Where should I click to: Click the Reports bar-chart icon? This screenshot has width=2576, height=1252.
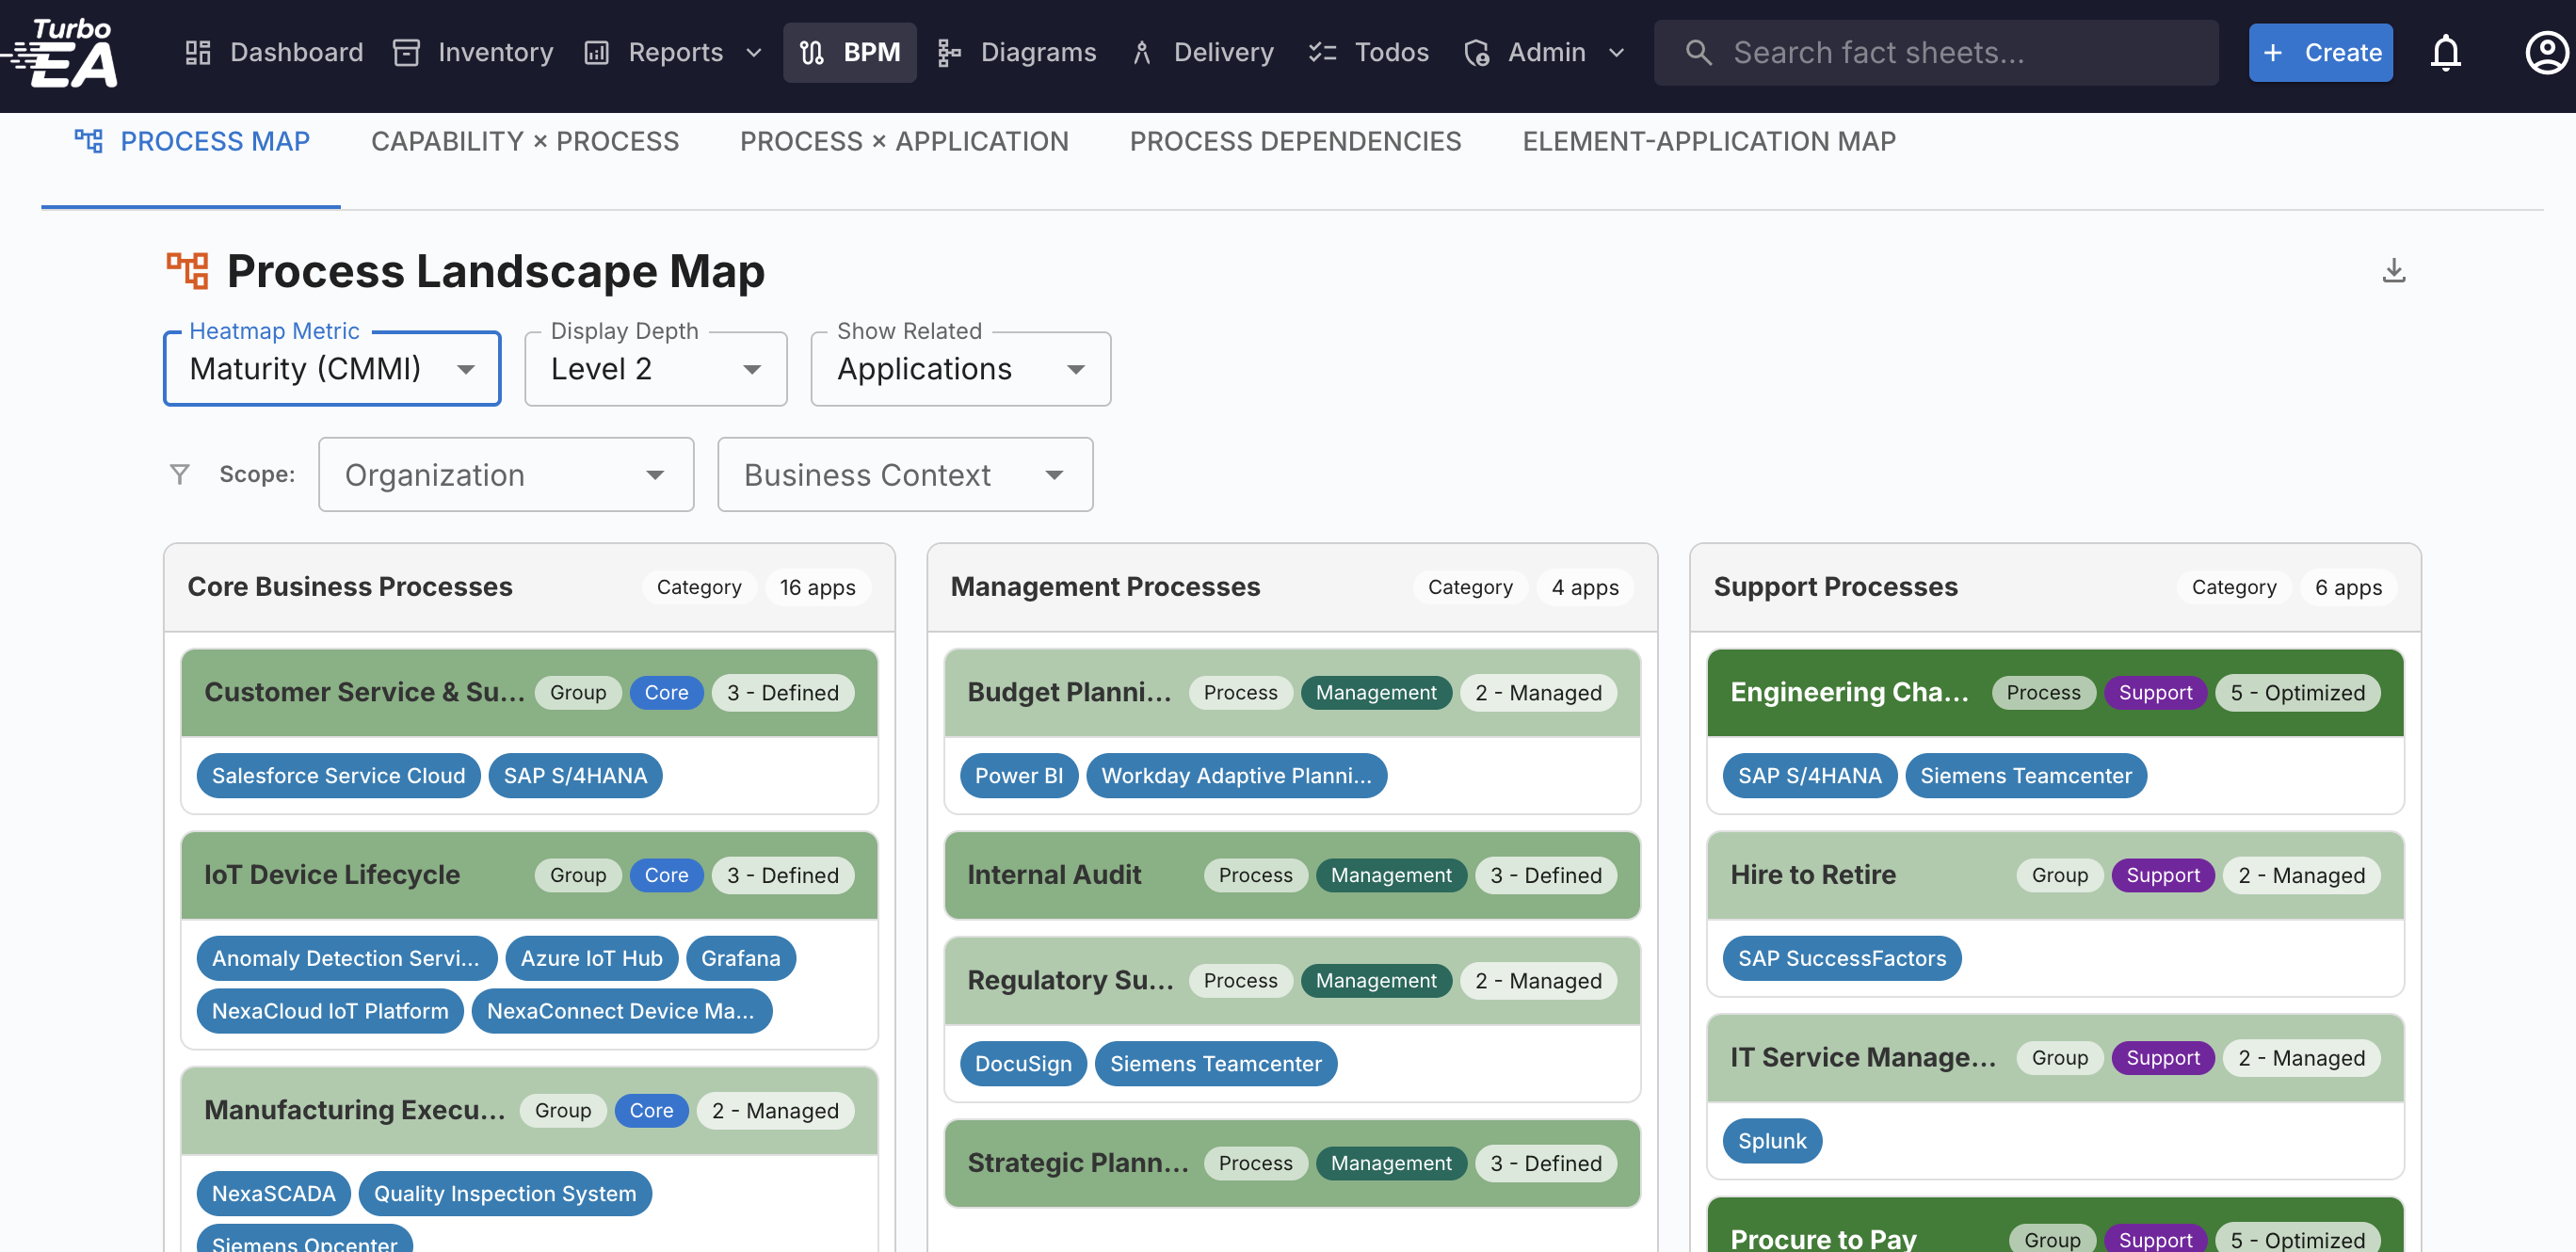click(597, 52)
